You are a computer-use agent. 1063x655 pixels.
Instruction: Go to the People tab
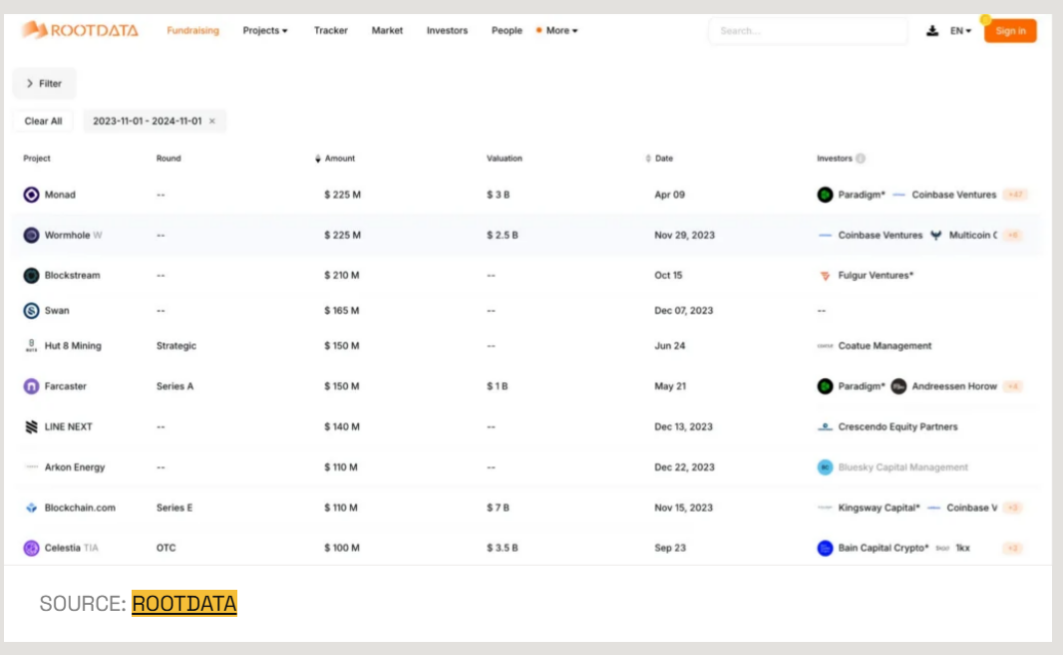coord(506,31)
